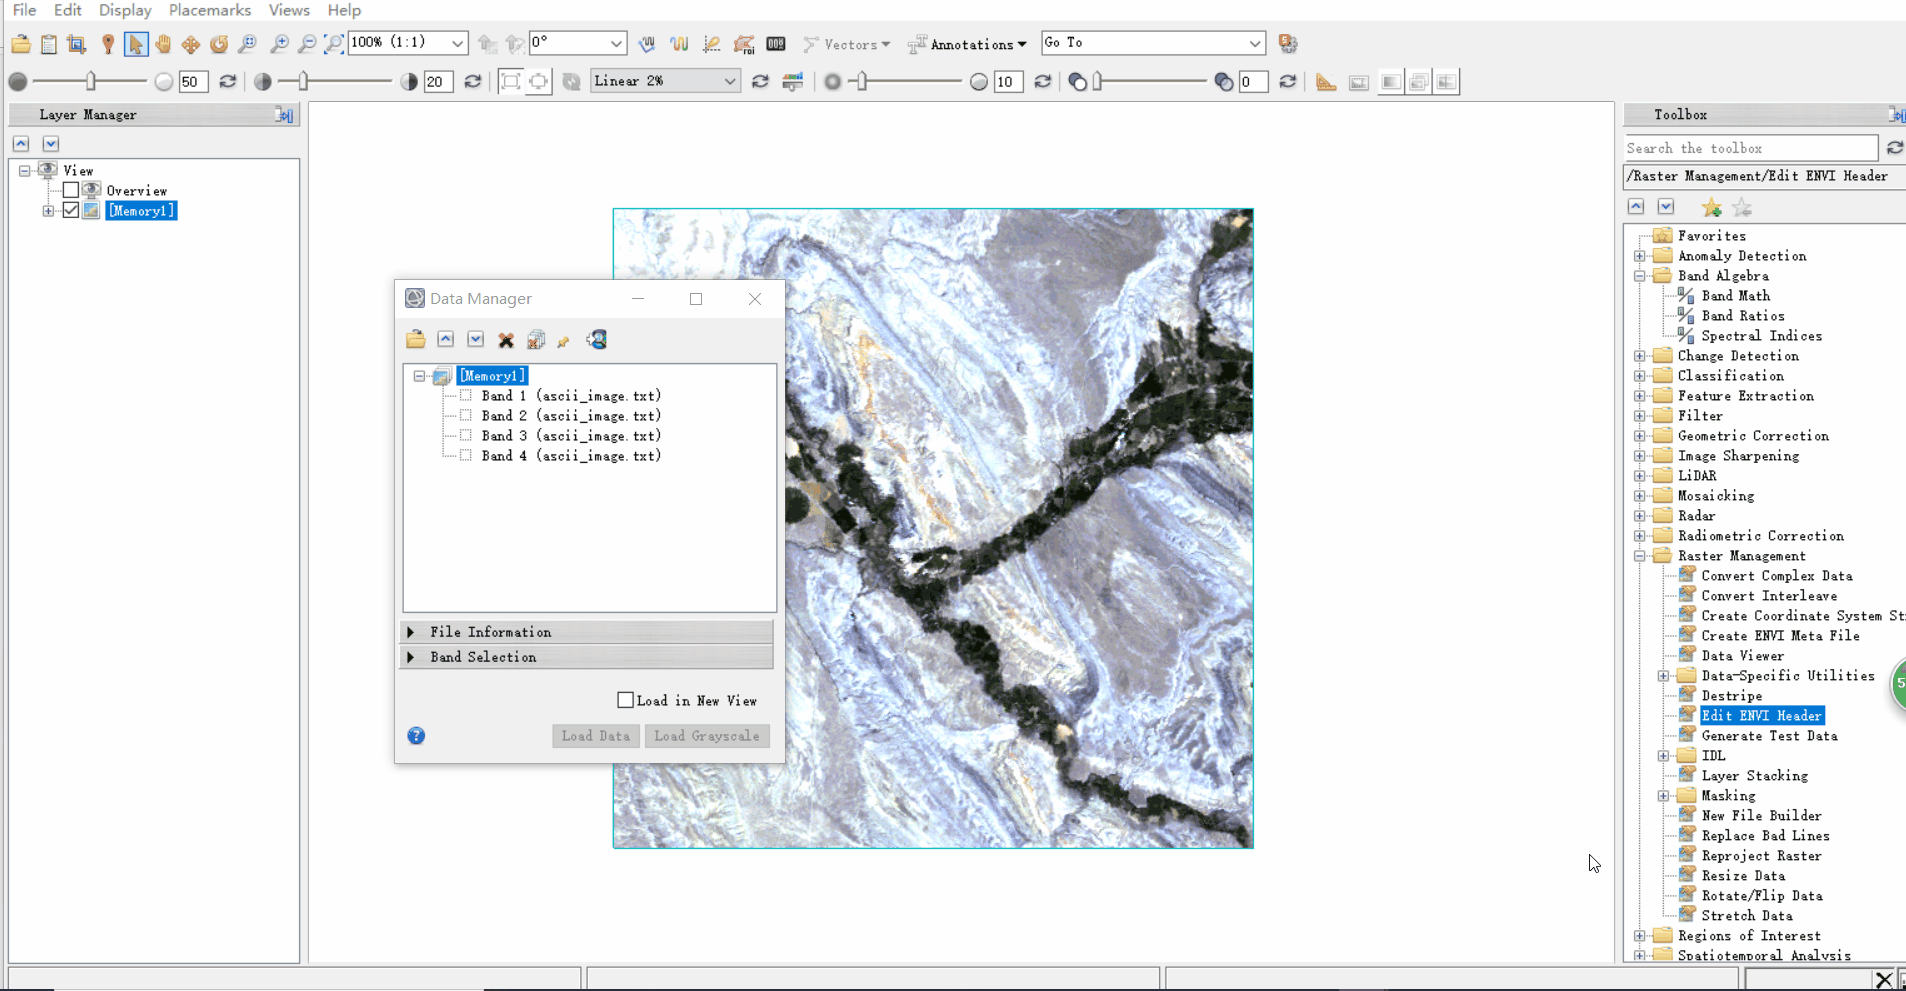
Task: Select the Fly four-arrow tool
Action: point(191,44)
